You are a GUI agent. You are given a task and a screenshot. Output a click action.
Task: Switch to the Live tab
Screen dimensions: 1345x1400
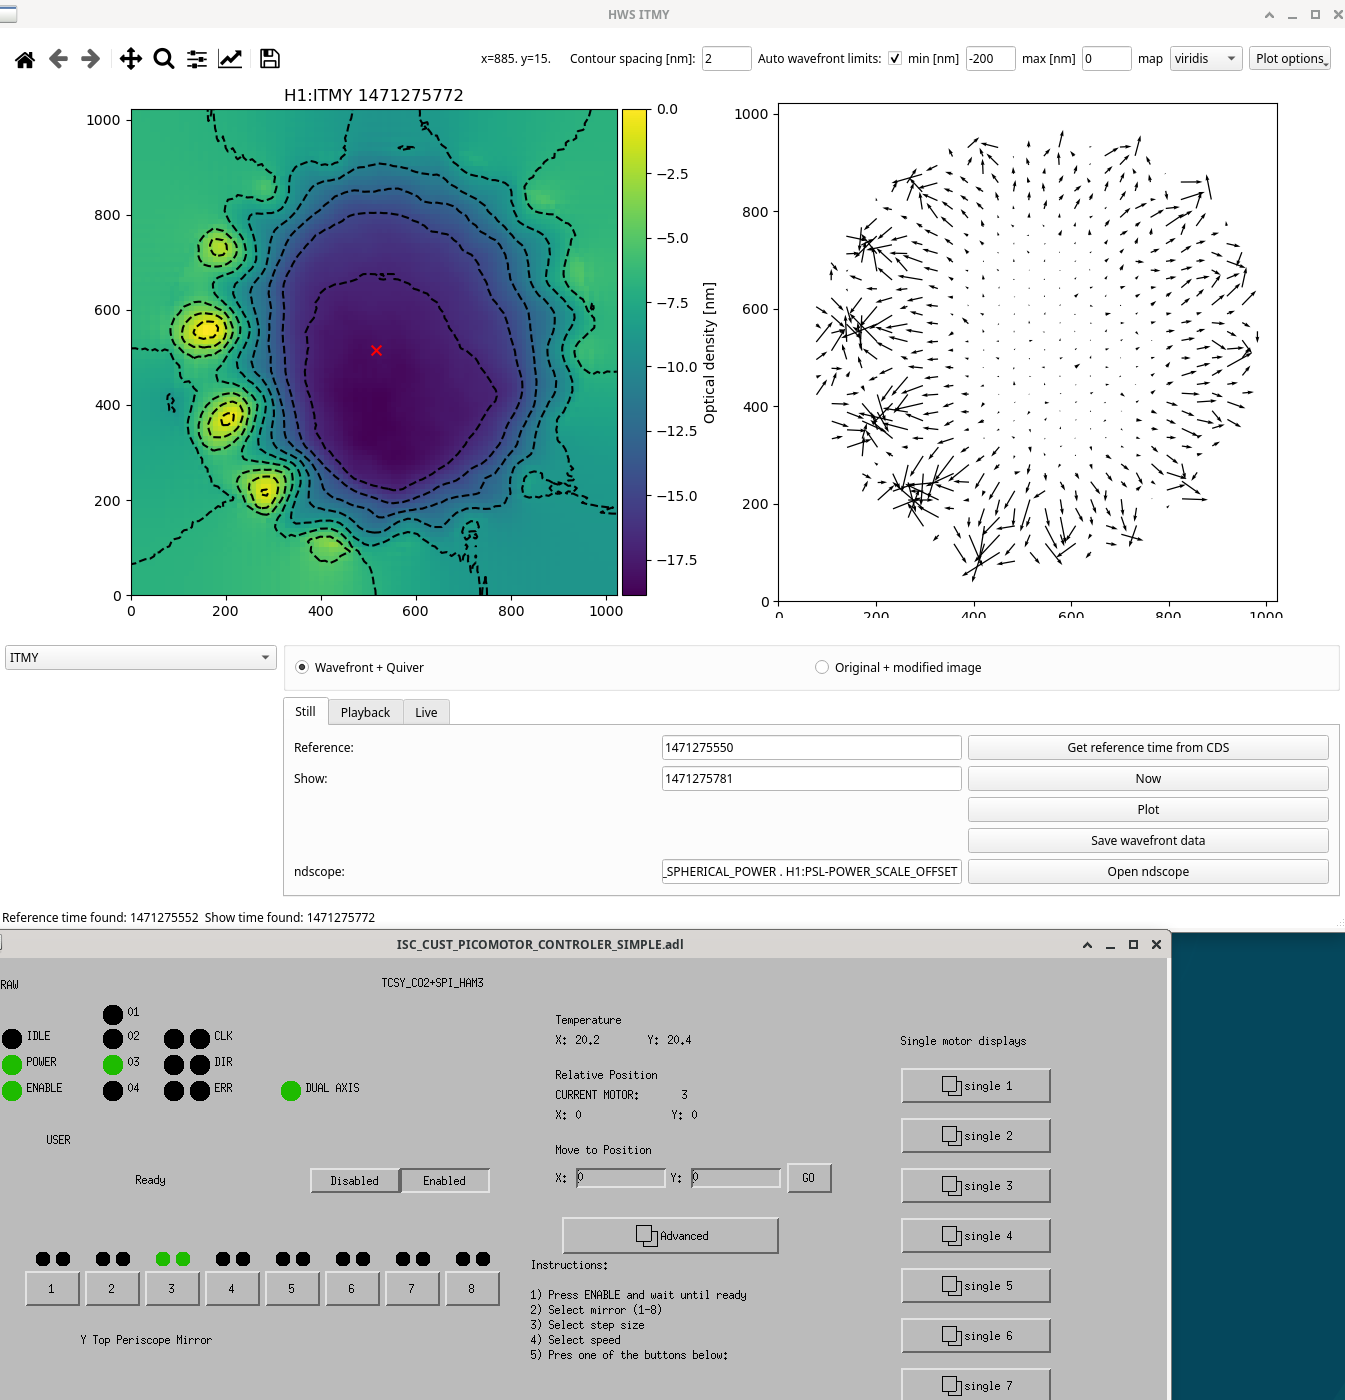[426, 712]
